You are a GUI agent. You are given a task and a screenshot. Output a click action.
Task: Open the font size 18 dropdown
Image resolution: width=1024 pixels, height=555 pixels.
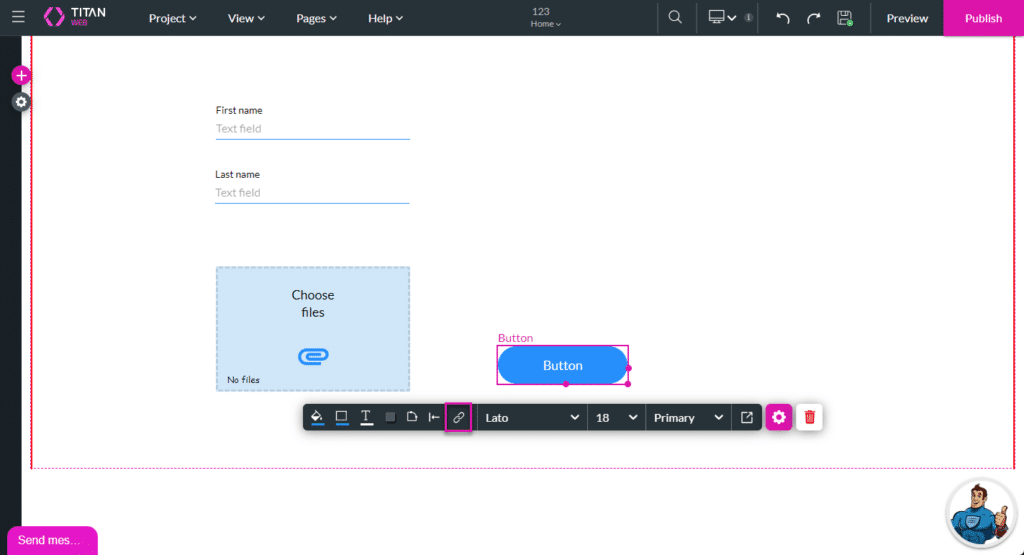point(616,417)
